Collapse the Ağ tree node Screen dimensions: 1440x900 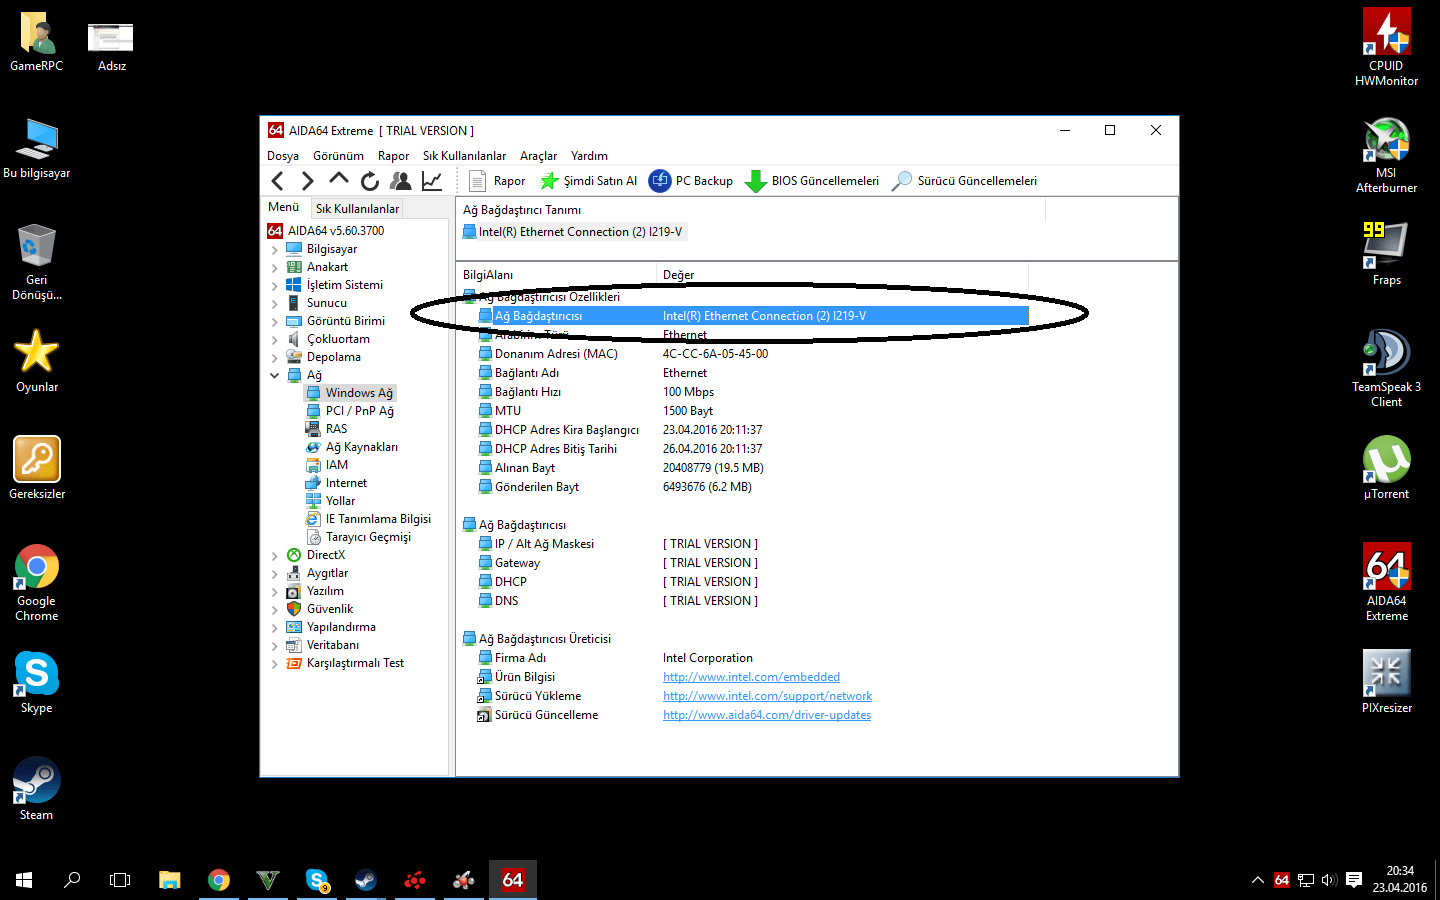pyautogui.click(x=275, y=375)
